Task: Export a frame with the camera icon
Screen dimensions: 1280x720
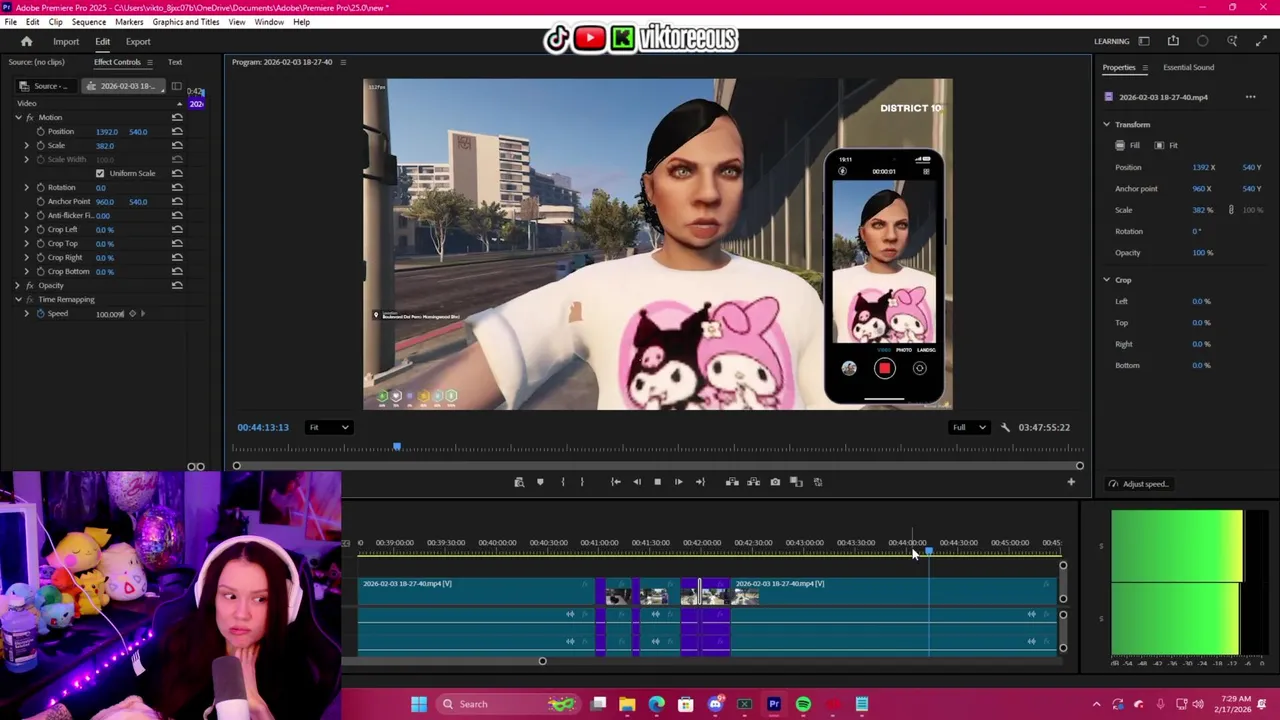Action: pos(775,482)
